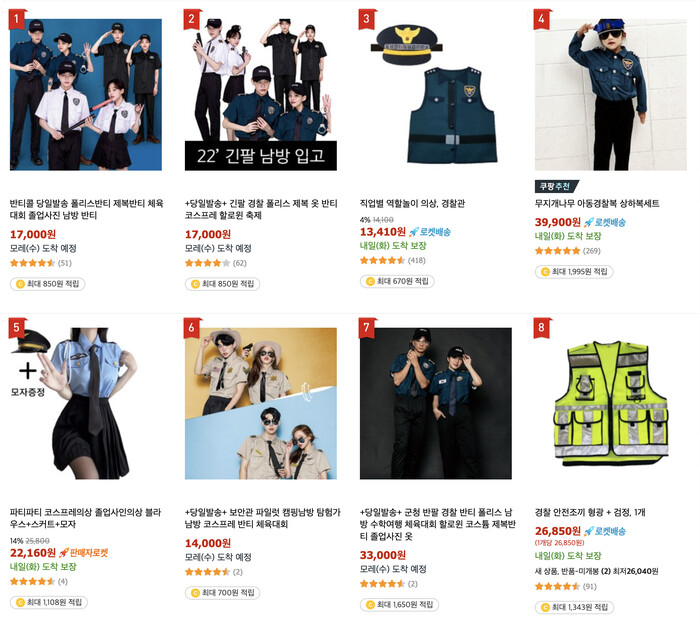Open title 직업별 역할놀이 의상, 경찰관

coord(412,204)
